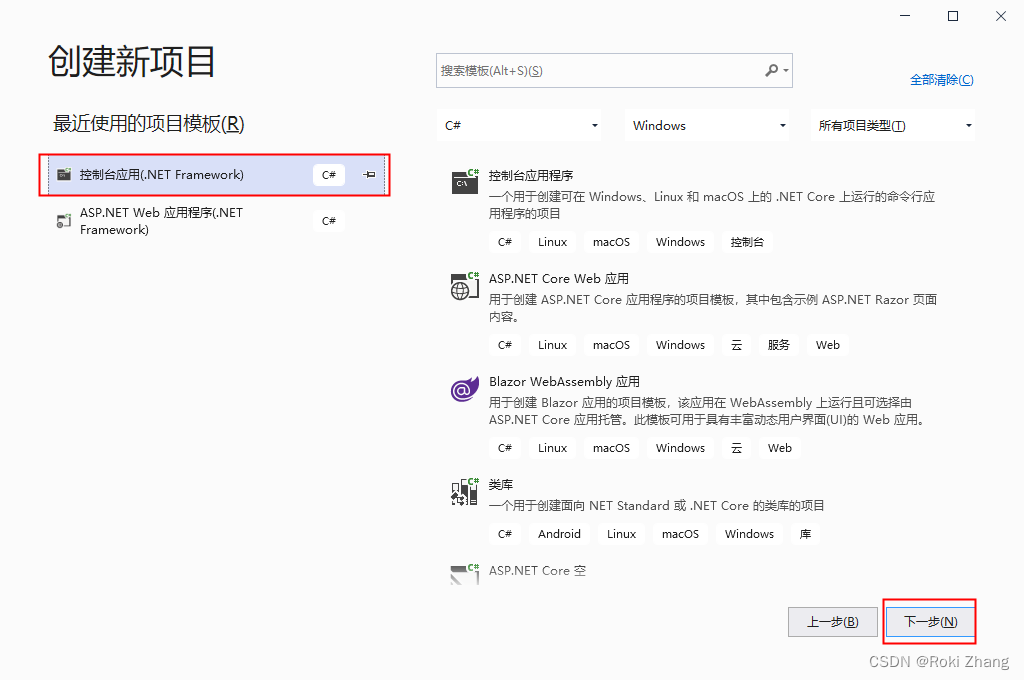Click the ASP.NET Web app icon in recent templates
This screenshot has height=680, width=1024.
(63, 221)
